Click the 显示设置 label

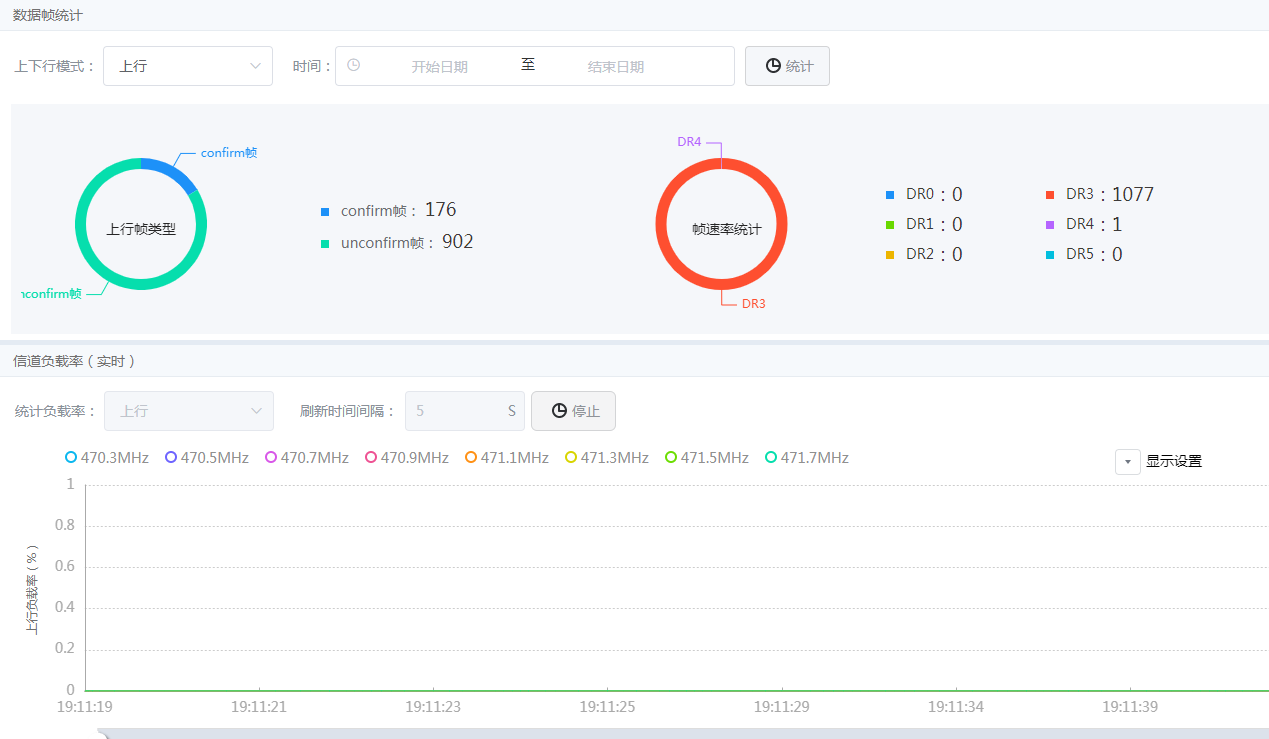[1174, 461]
